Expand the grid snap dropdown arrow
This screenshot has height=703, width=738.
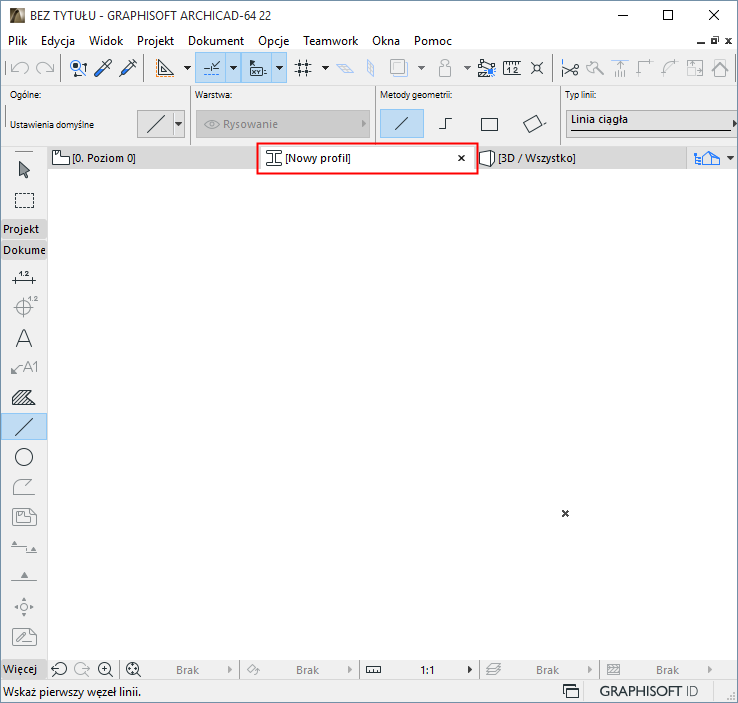(x=325, y=68)
